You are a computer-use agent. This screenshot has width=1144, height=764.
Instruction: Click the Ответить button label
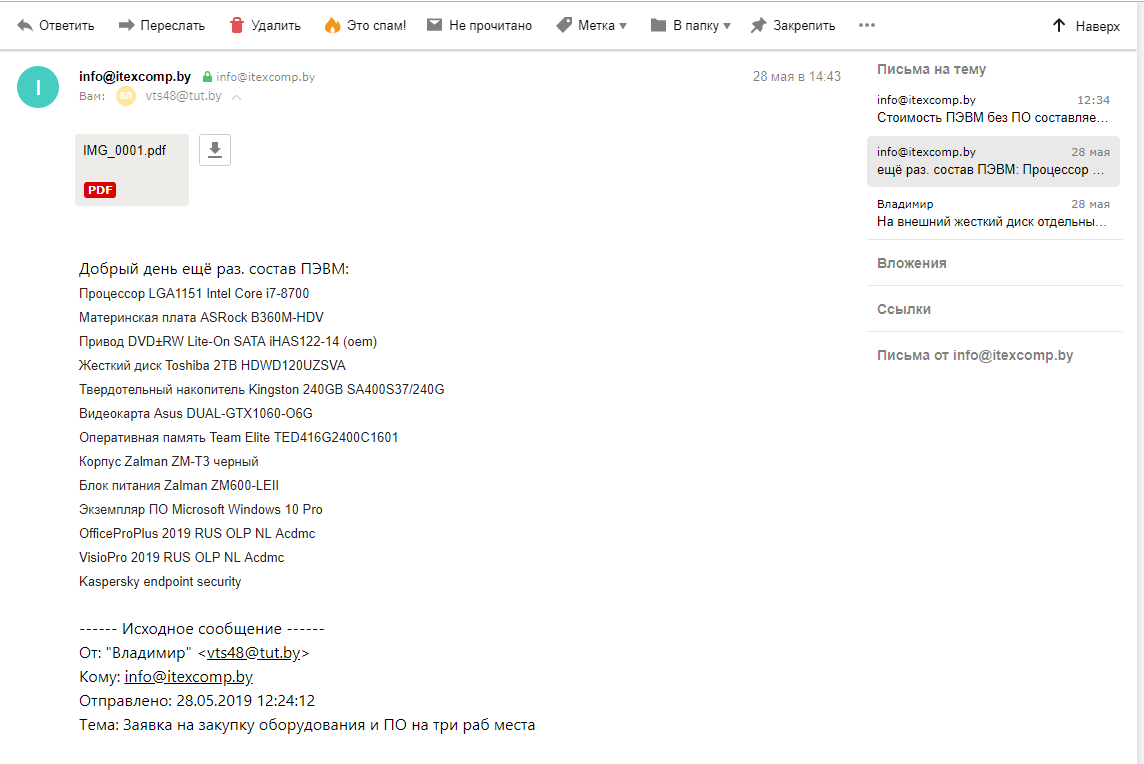coord(66,26)
